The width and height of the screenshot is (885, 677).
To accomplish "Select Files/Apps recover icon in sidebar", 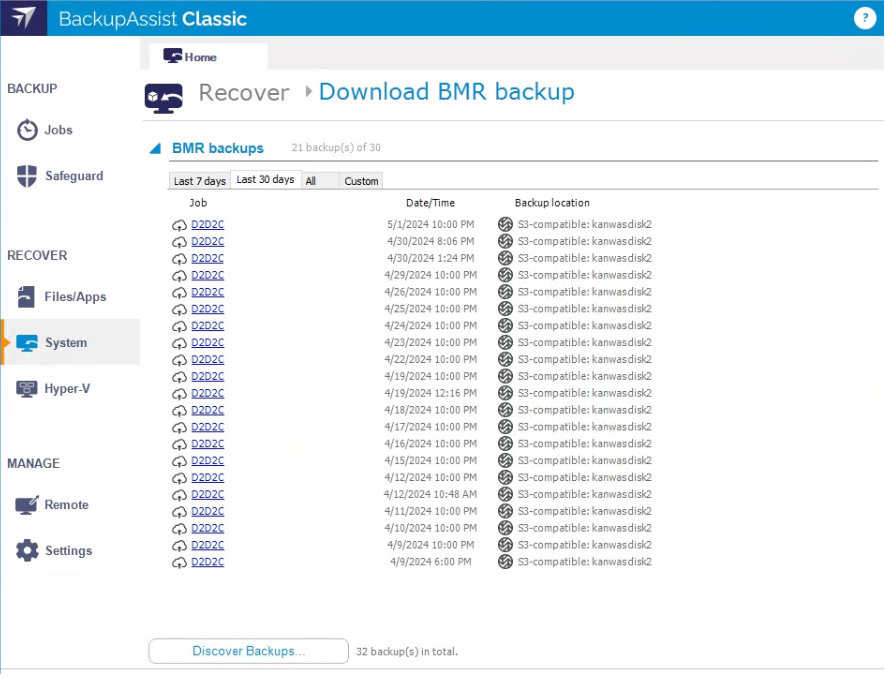I will click(x=26, y=297).
